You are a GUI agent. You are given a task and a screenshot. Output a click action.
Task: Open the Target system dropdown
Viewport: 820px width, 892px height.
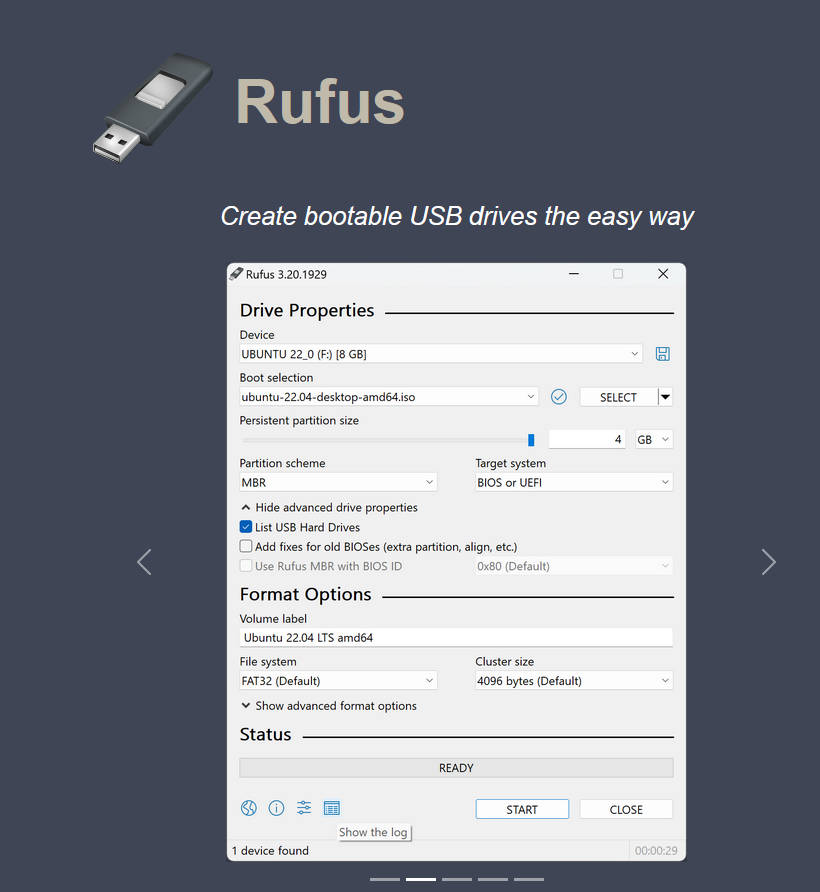[x=573, y=483]
